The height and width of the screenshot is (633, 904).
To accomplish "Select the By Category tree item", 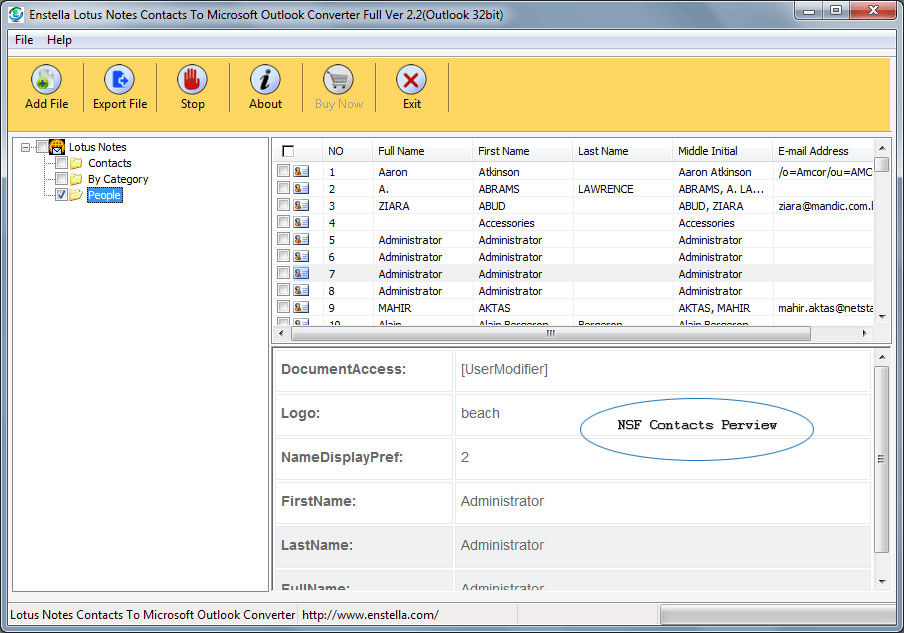I will [x=118, y=179].
